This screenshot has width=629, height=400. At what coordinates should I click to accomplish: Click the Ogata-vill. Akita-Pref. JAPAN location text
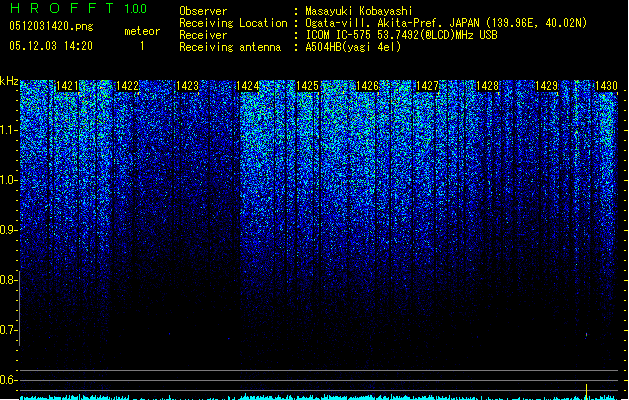tap(446, 23)
